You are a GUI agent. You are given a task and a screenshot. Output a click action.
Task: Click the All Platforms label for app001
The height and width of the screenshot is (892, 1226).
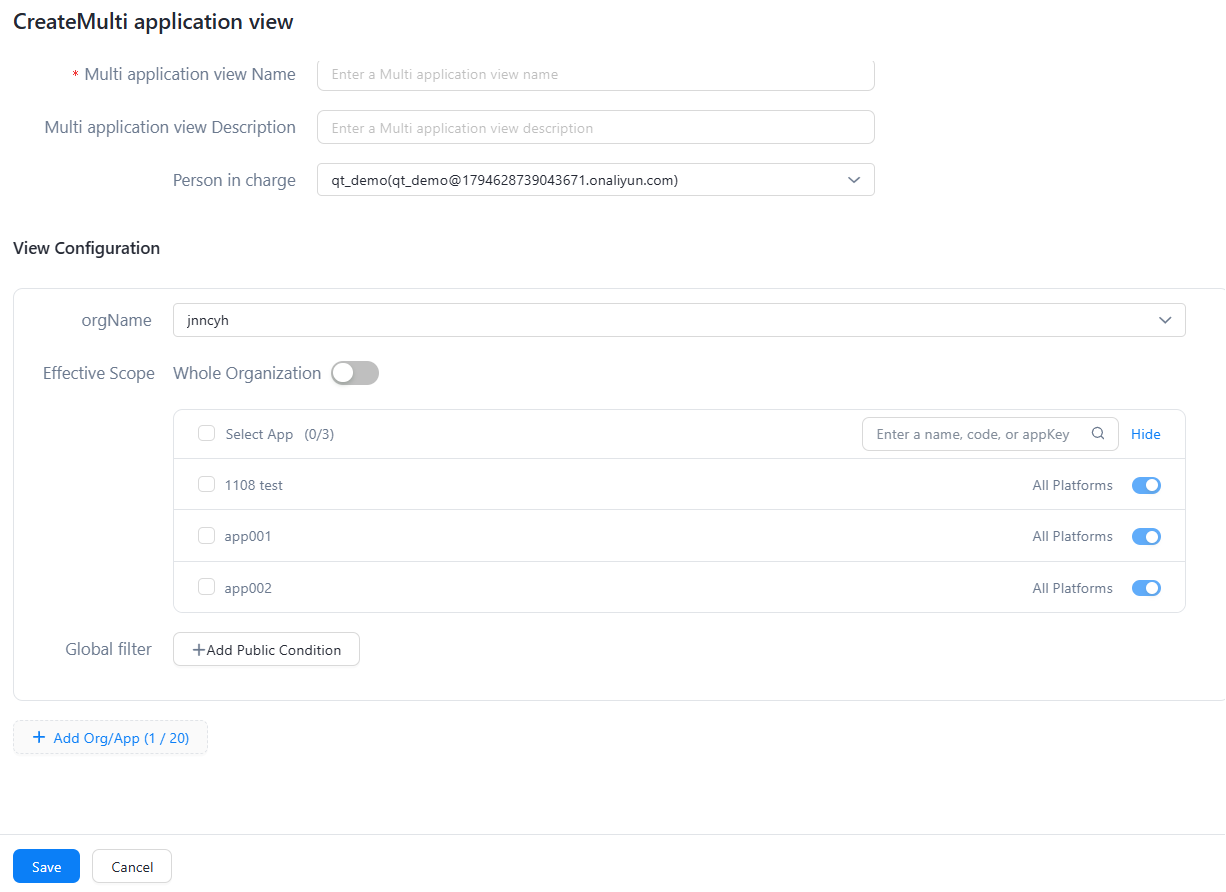(1072, 537)
